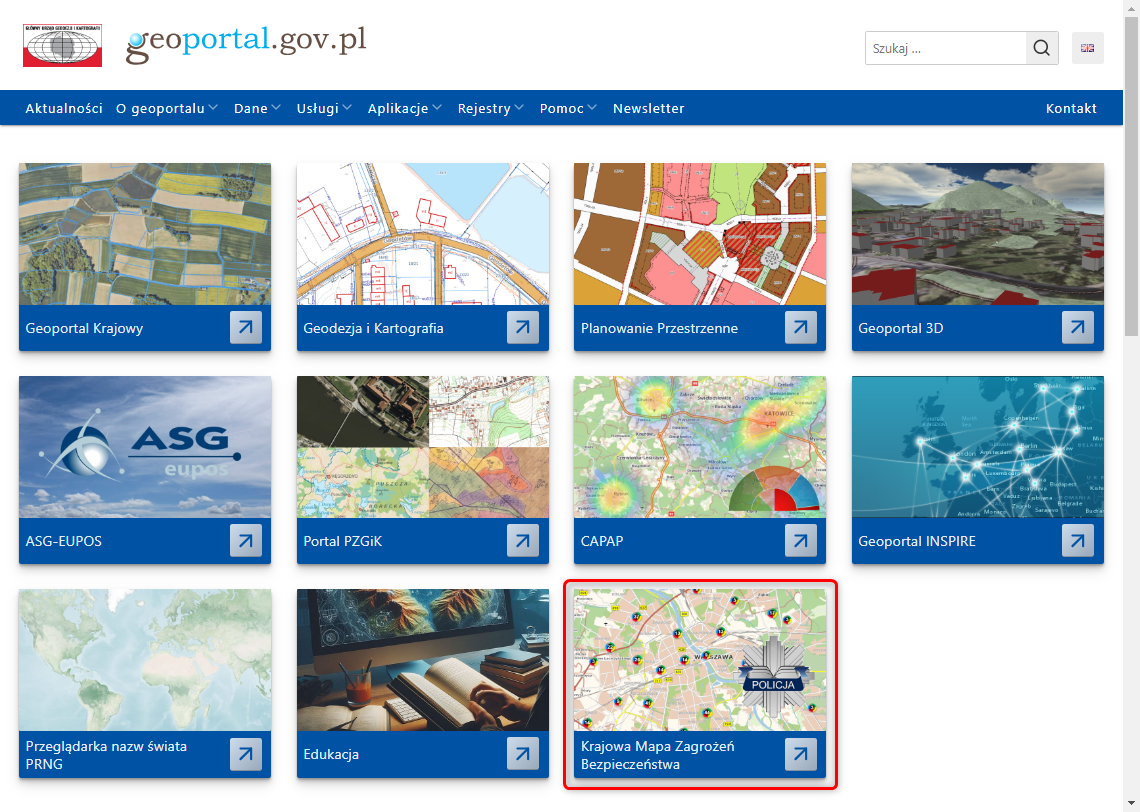Click arrow icon for Geoportal INSPIRE
The width and height of the screenshot is (1140, 812).
pos(1078,541)
